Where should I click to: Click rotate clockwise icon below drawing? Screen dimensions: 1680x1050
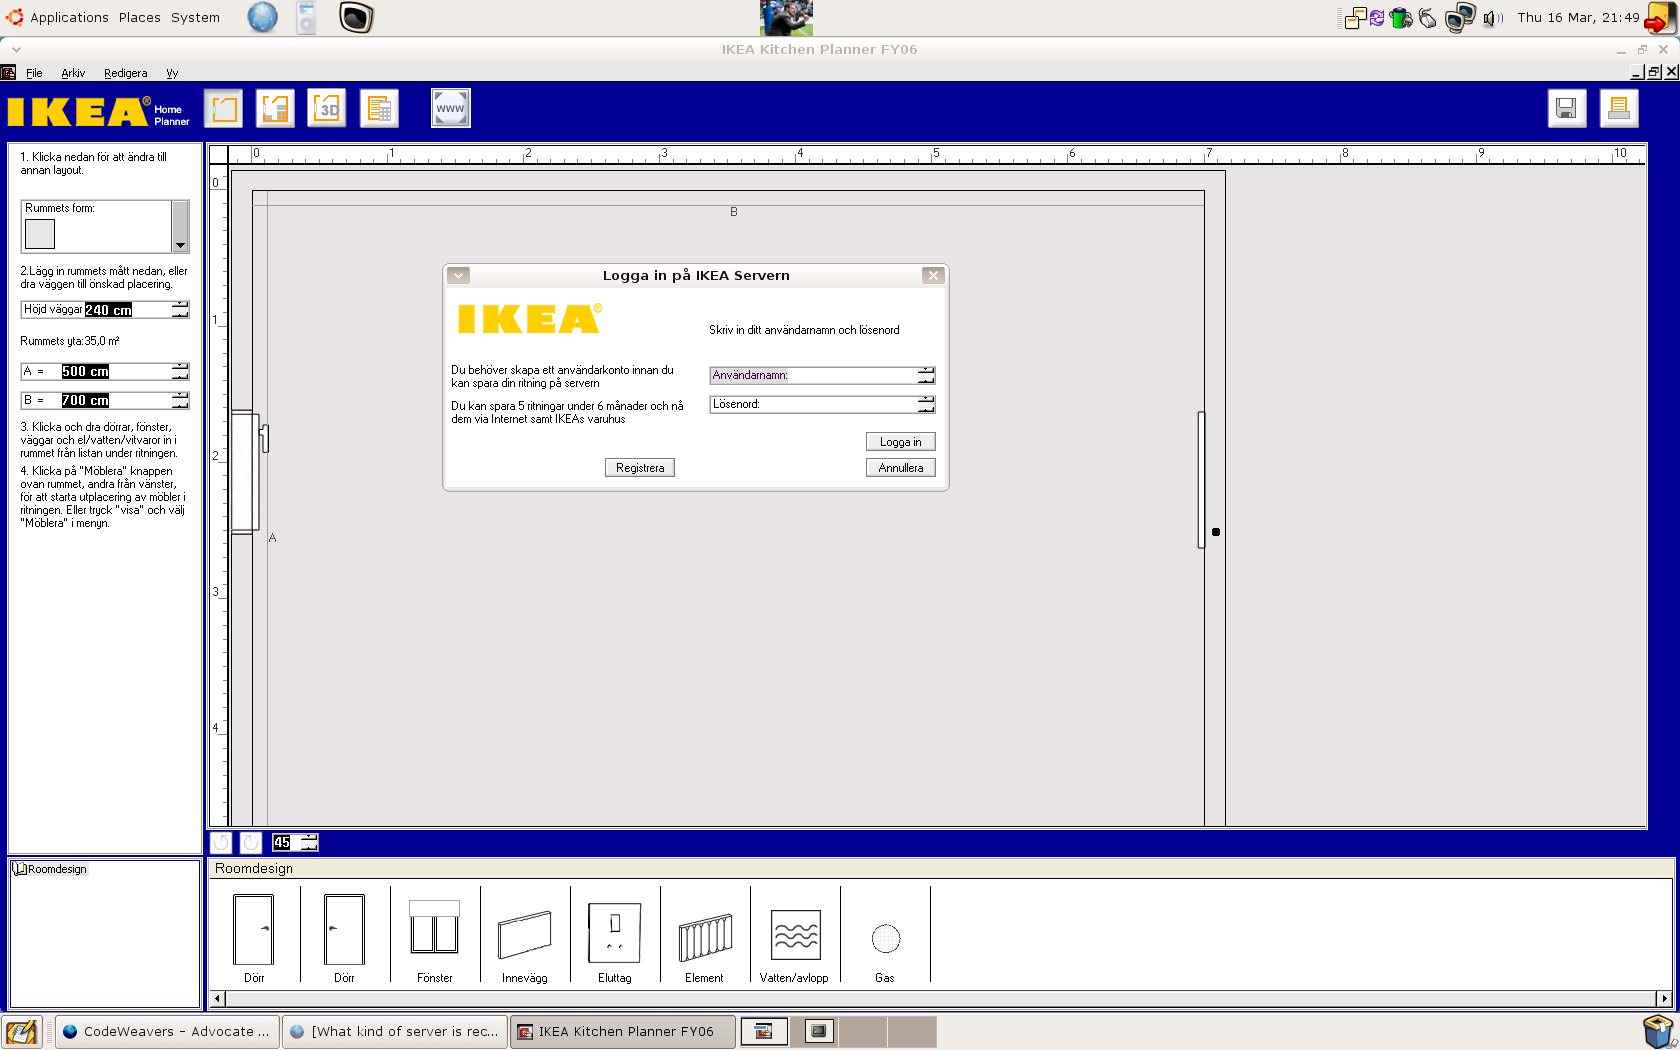251,843
